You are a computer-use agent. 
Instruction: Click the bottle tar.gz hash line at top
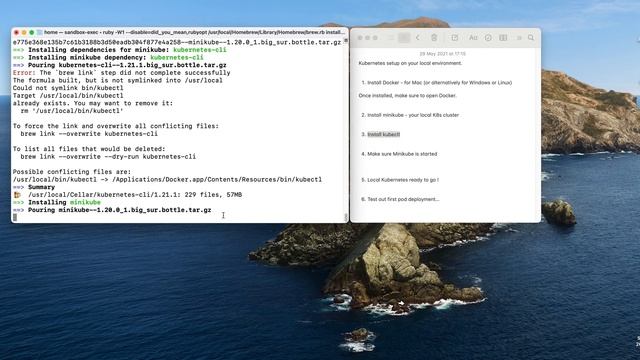177,42
